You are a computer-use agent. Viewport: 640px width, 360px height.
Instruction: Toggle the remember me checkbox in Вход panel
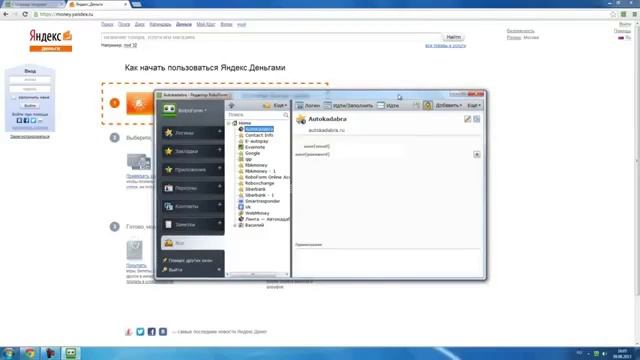coord(14,98)
